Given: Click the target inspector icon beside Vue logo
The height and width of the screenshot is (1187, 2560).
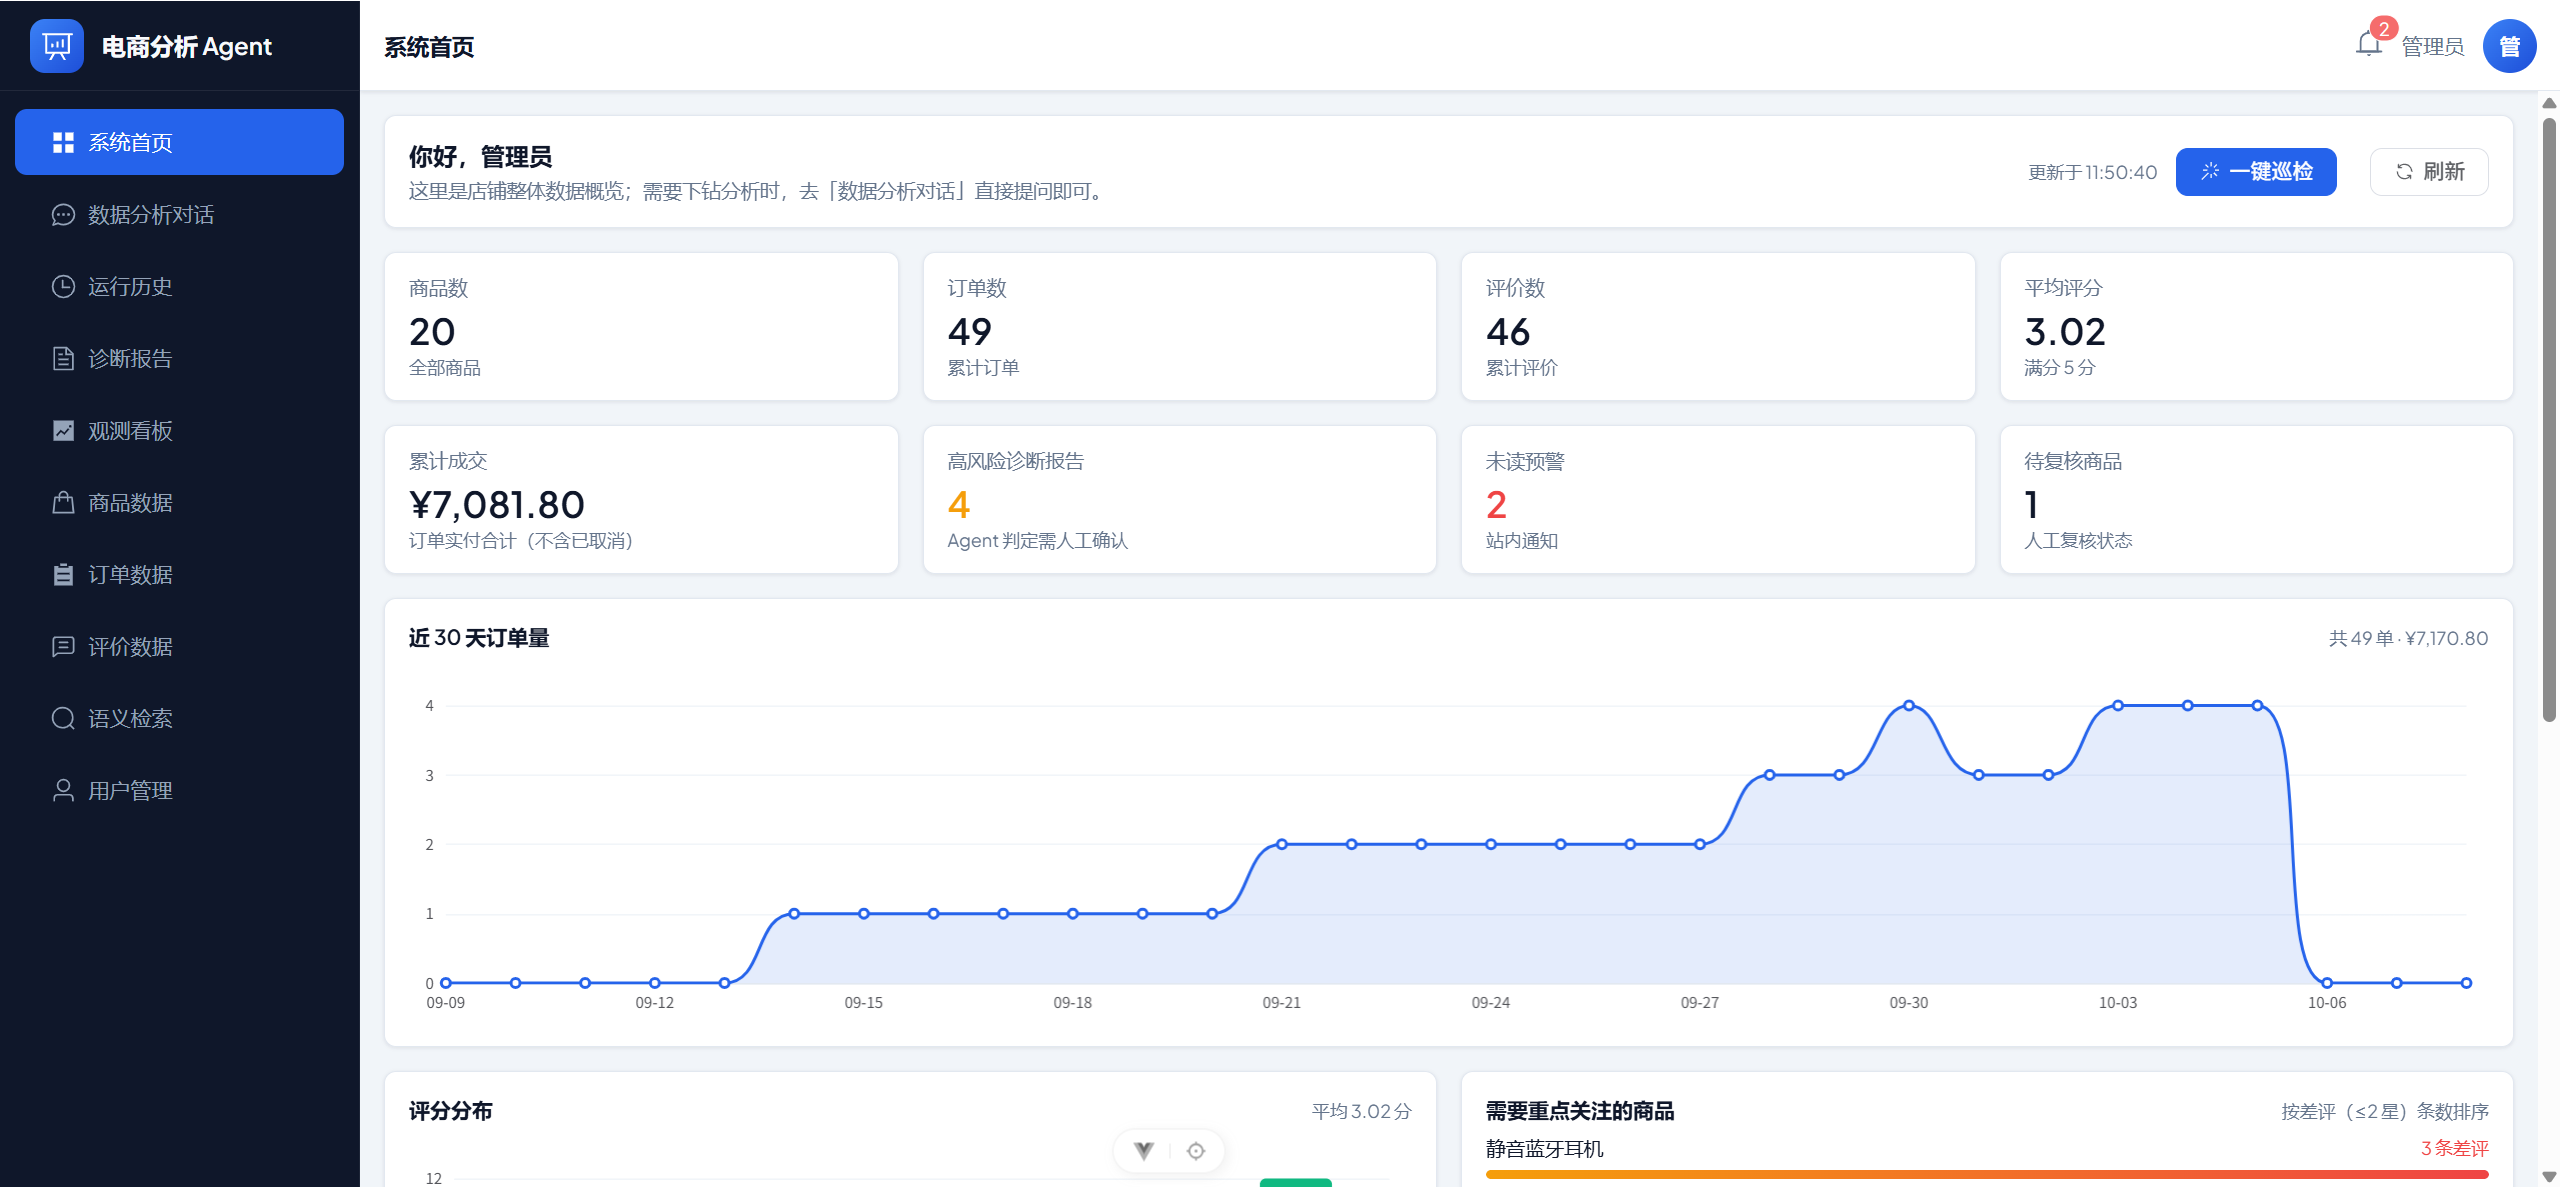Looking at the screenshot, I should click(1196, 1151).
